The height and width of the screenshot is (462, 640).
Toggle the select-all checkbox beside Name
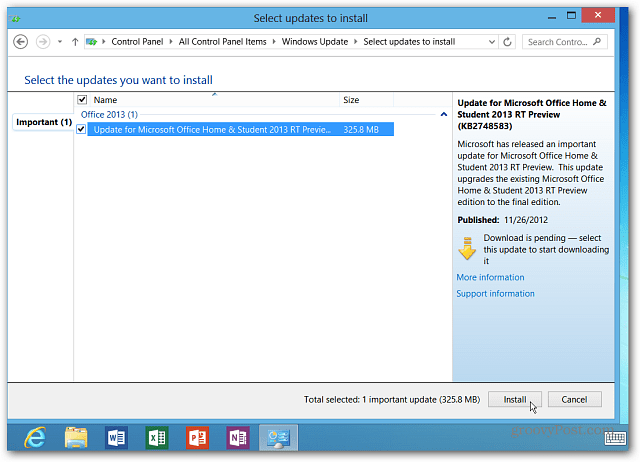click(x=82, y=100)
